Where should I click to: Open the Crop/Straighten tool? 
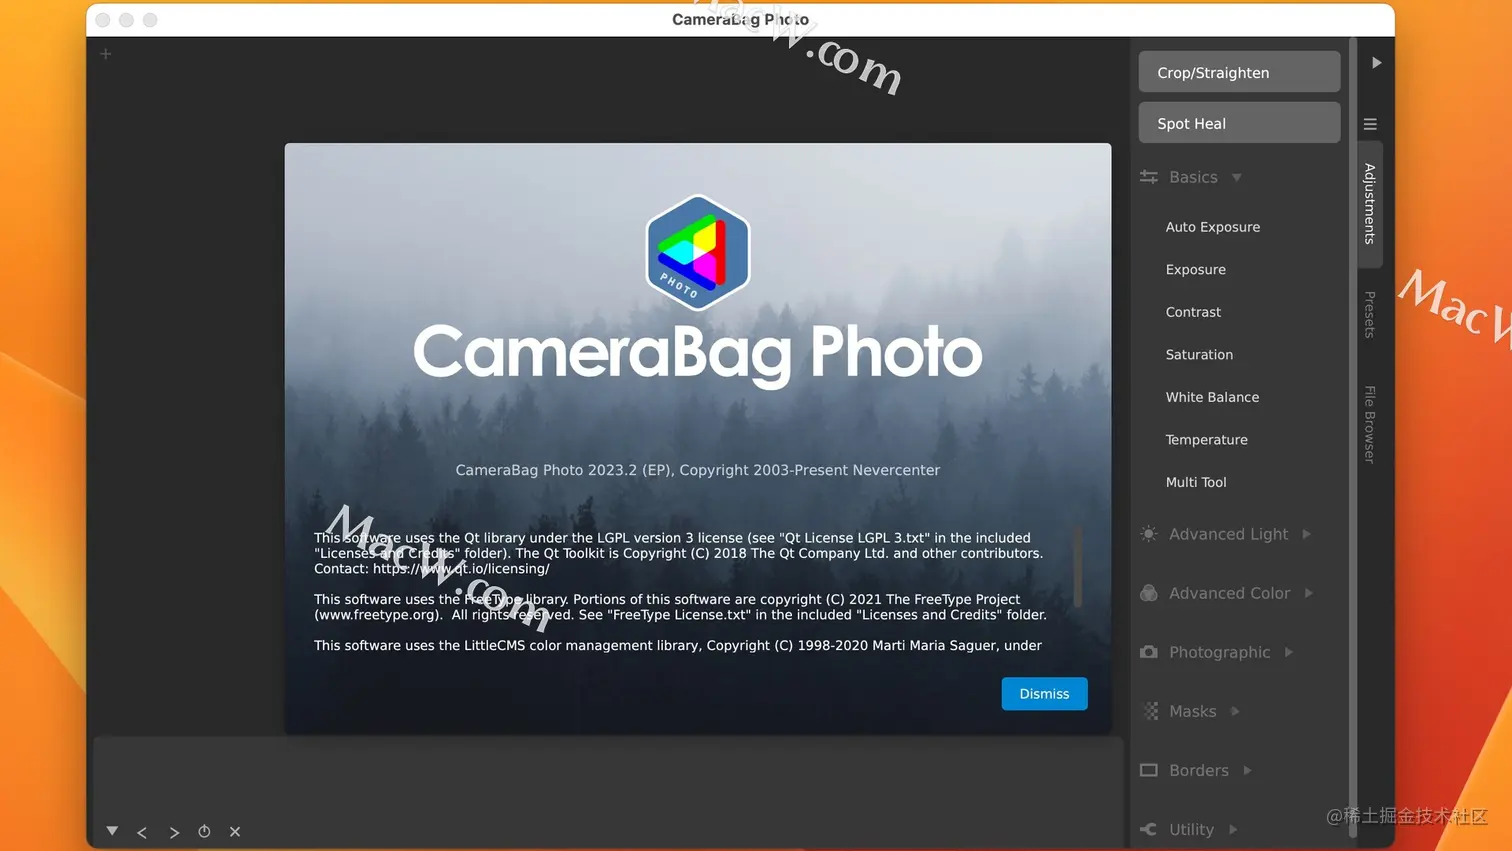pos(1239,72)
